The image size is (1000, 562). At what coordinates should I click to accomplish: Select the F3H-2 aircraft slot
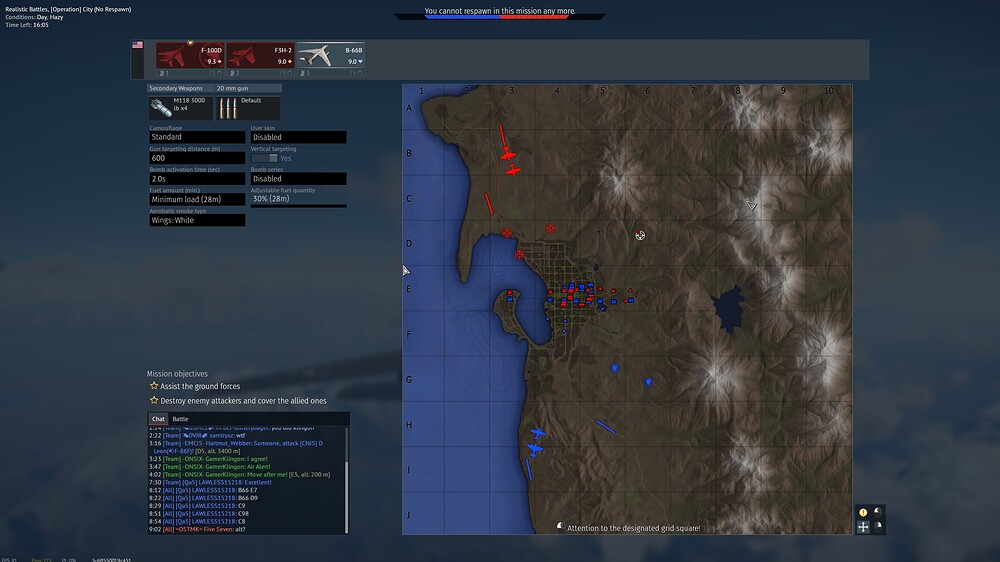[x=260, y=59]
